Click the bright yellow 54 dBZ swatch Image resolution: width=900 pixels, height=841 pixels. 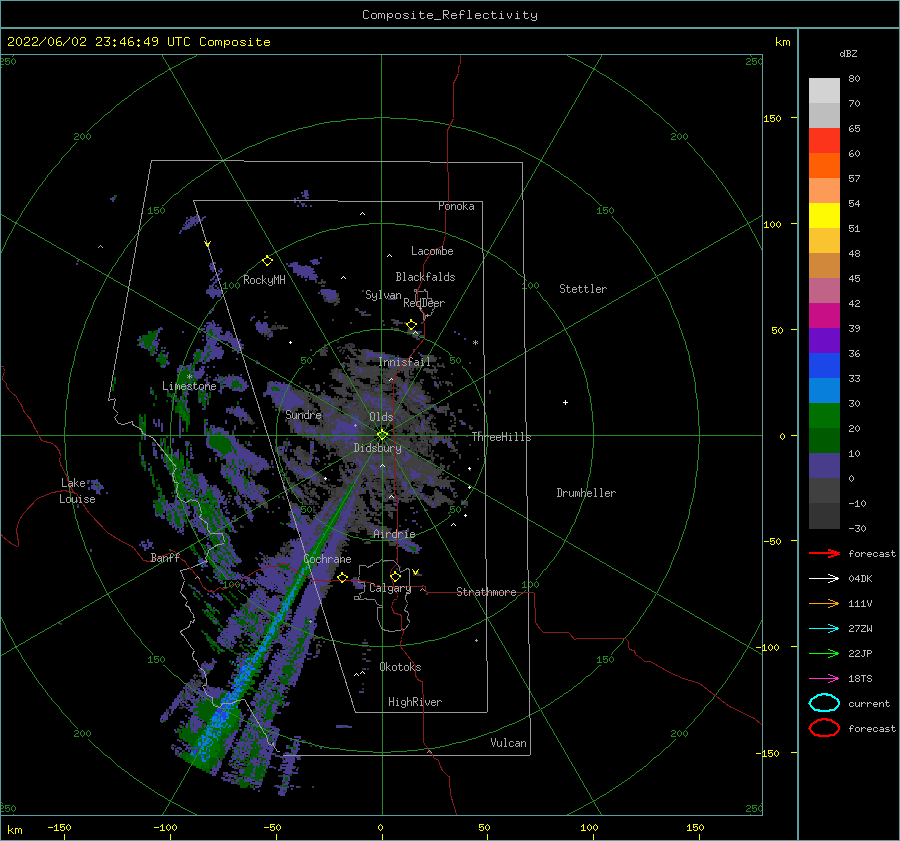824,215
